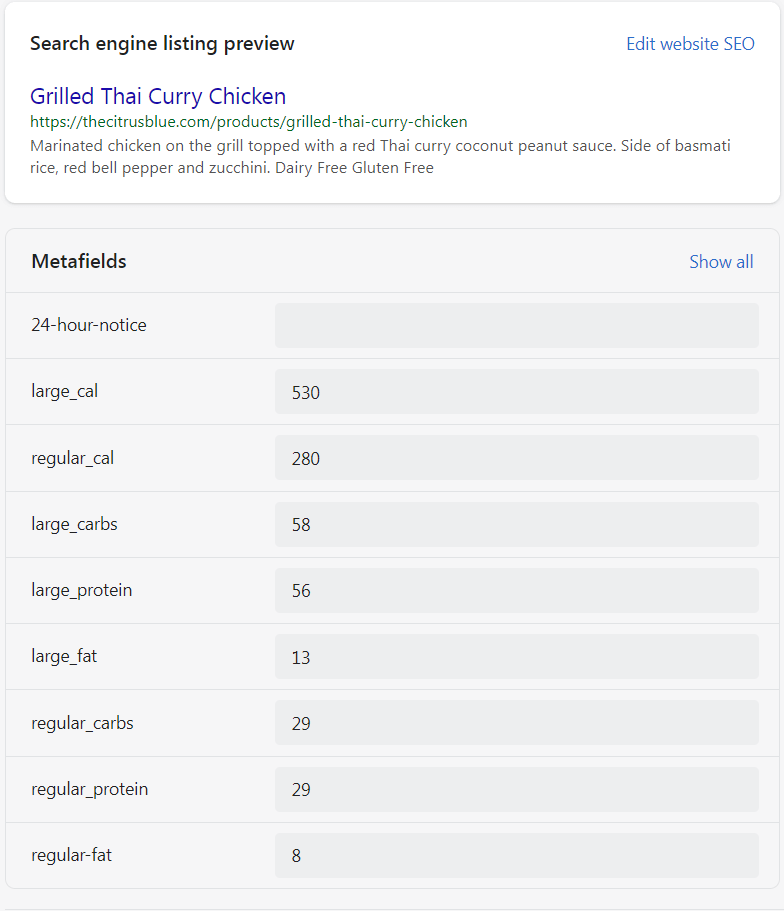Open the Grilled Thai Curry Chicken page title link
Viewport: 784px width, 911px height.
158,96
